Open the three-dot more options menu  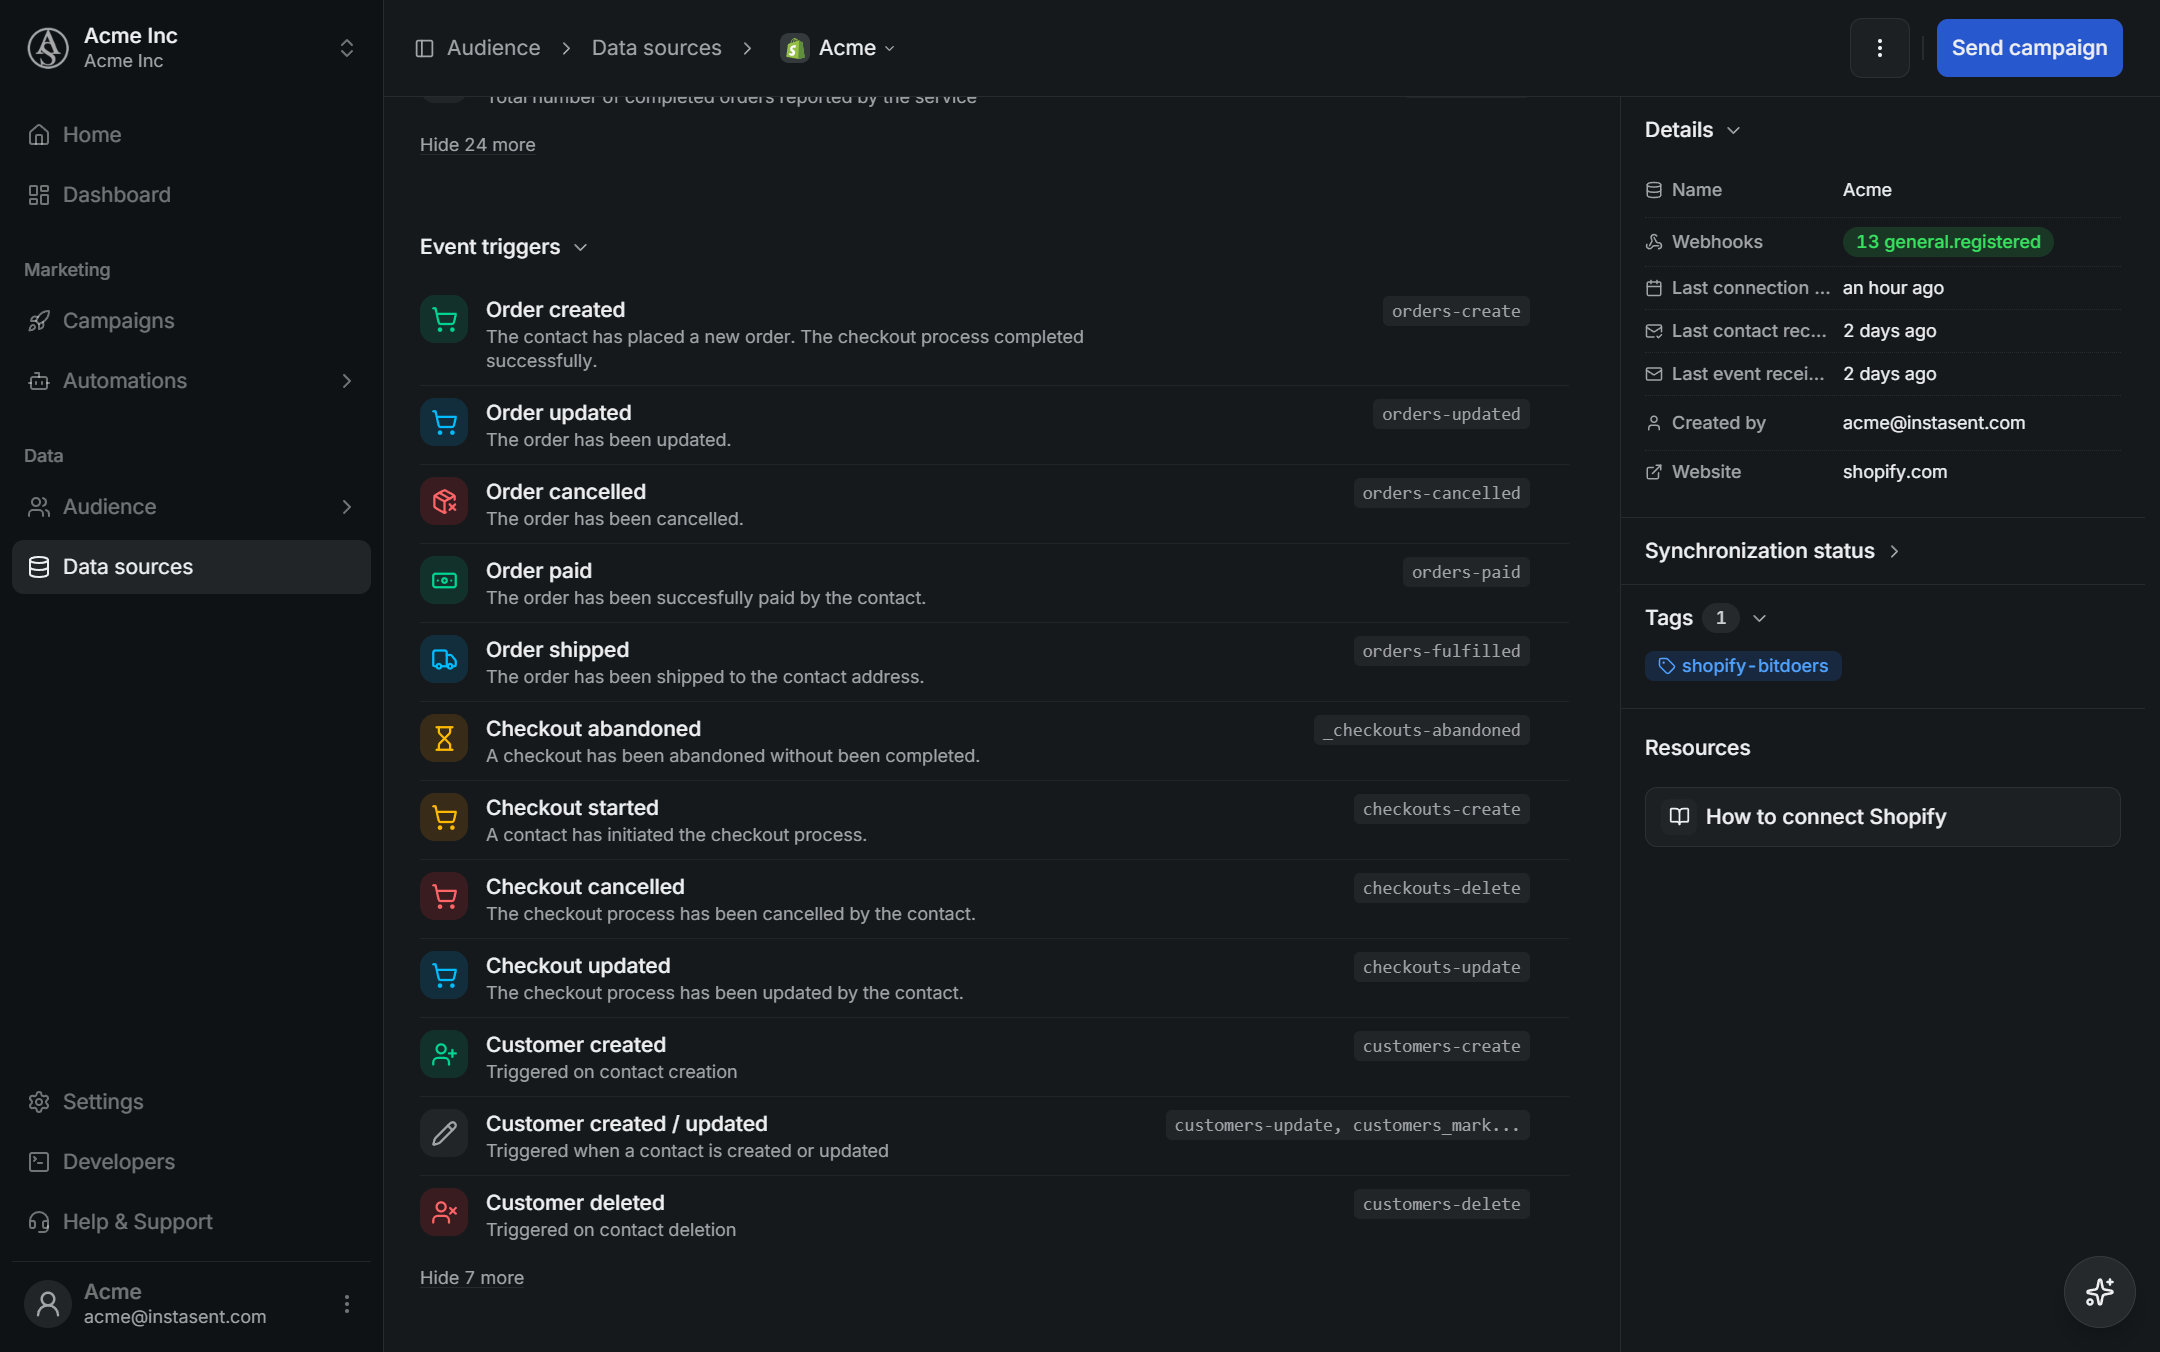point(1879,48)
